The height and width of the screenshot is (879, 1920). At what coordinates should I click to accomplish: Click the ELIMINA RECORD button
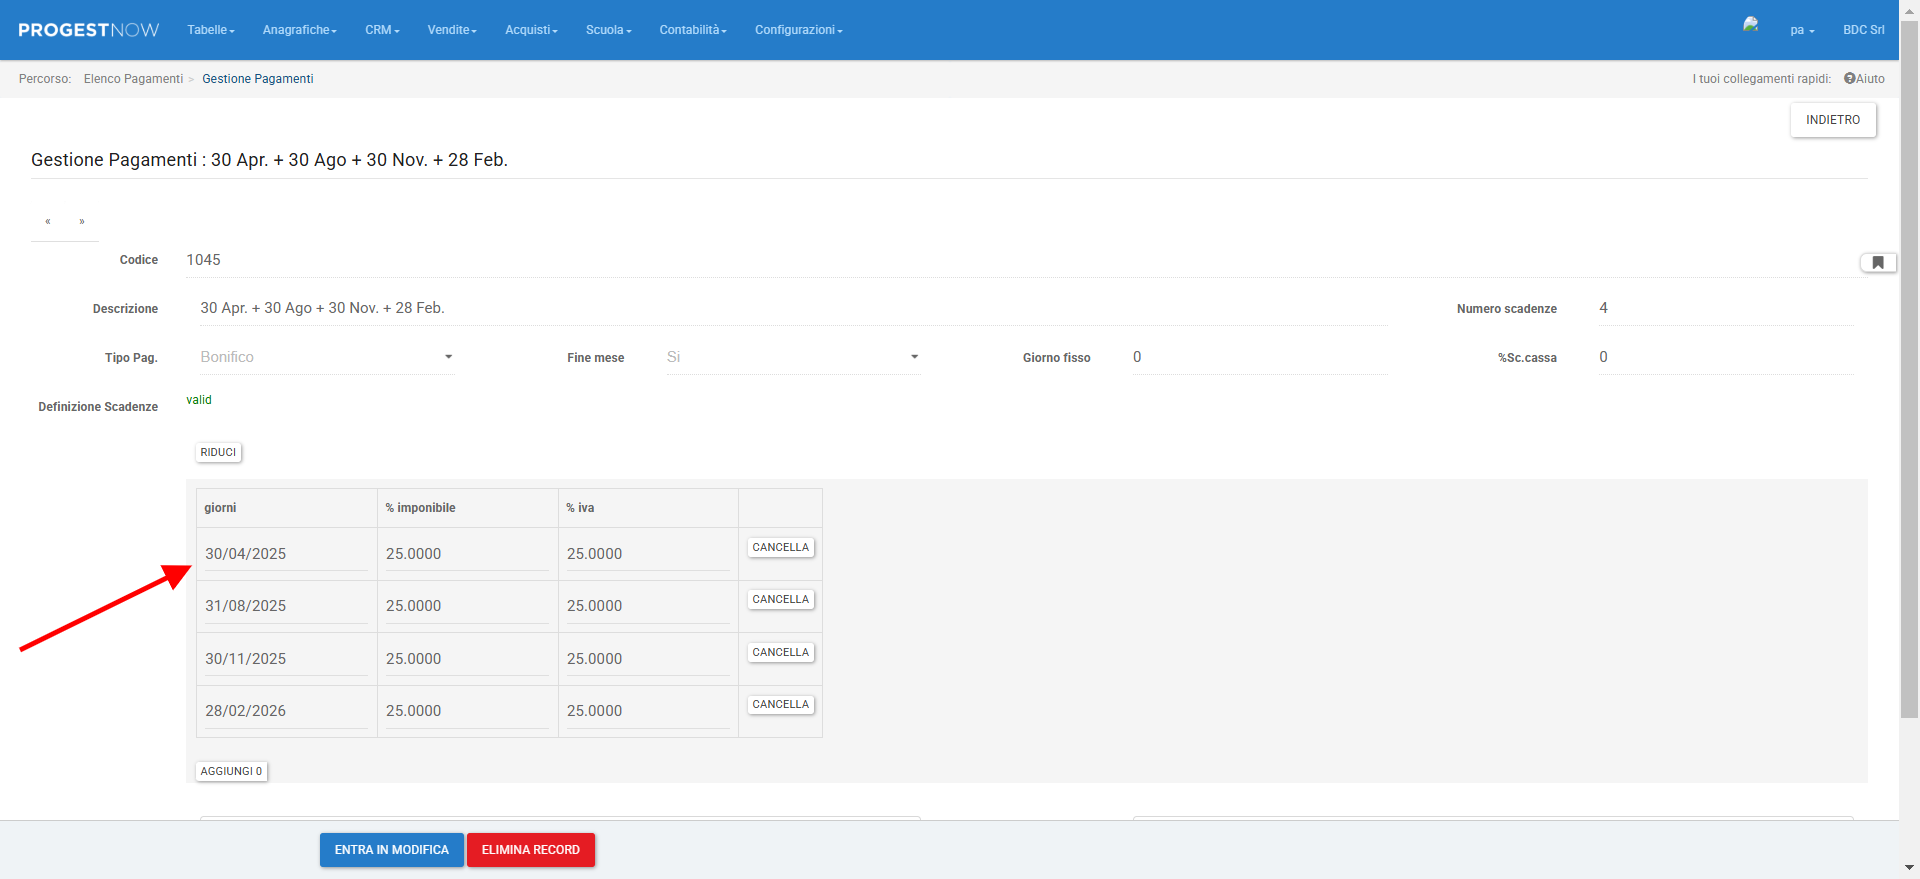pyautogui.click(x=530, y=850)
